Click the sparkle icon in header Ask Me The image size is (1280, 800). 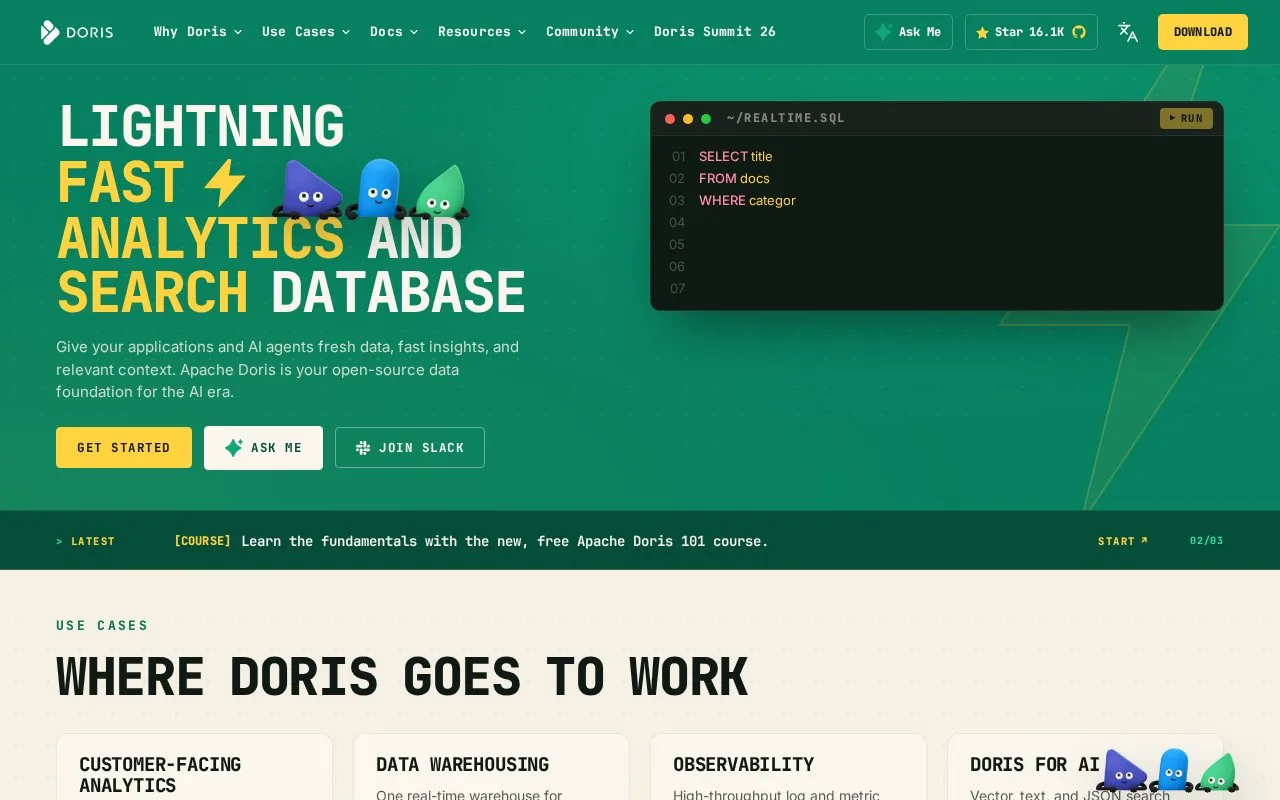pyautogui.click(x=883, y=32)
